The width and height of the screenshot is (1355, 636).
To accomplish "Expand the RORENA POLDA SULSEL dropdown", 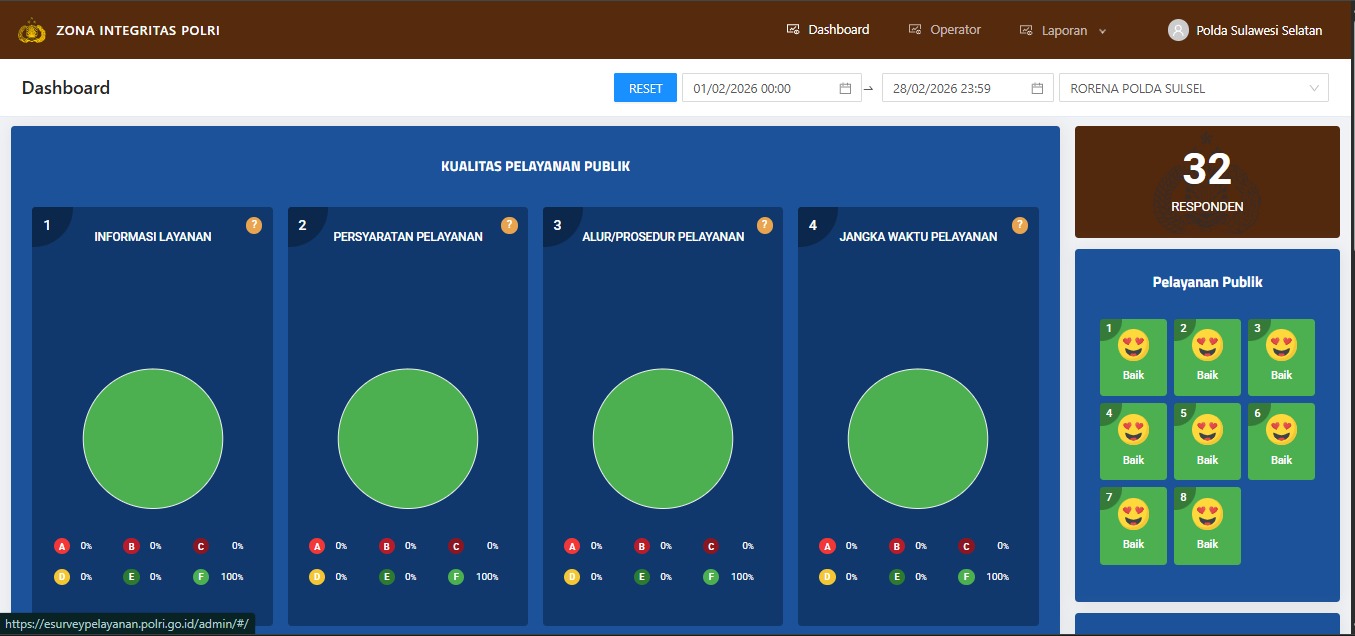I will tap(1193, 88).
